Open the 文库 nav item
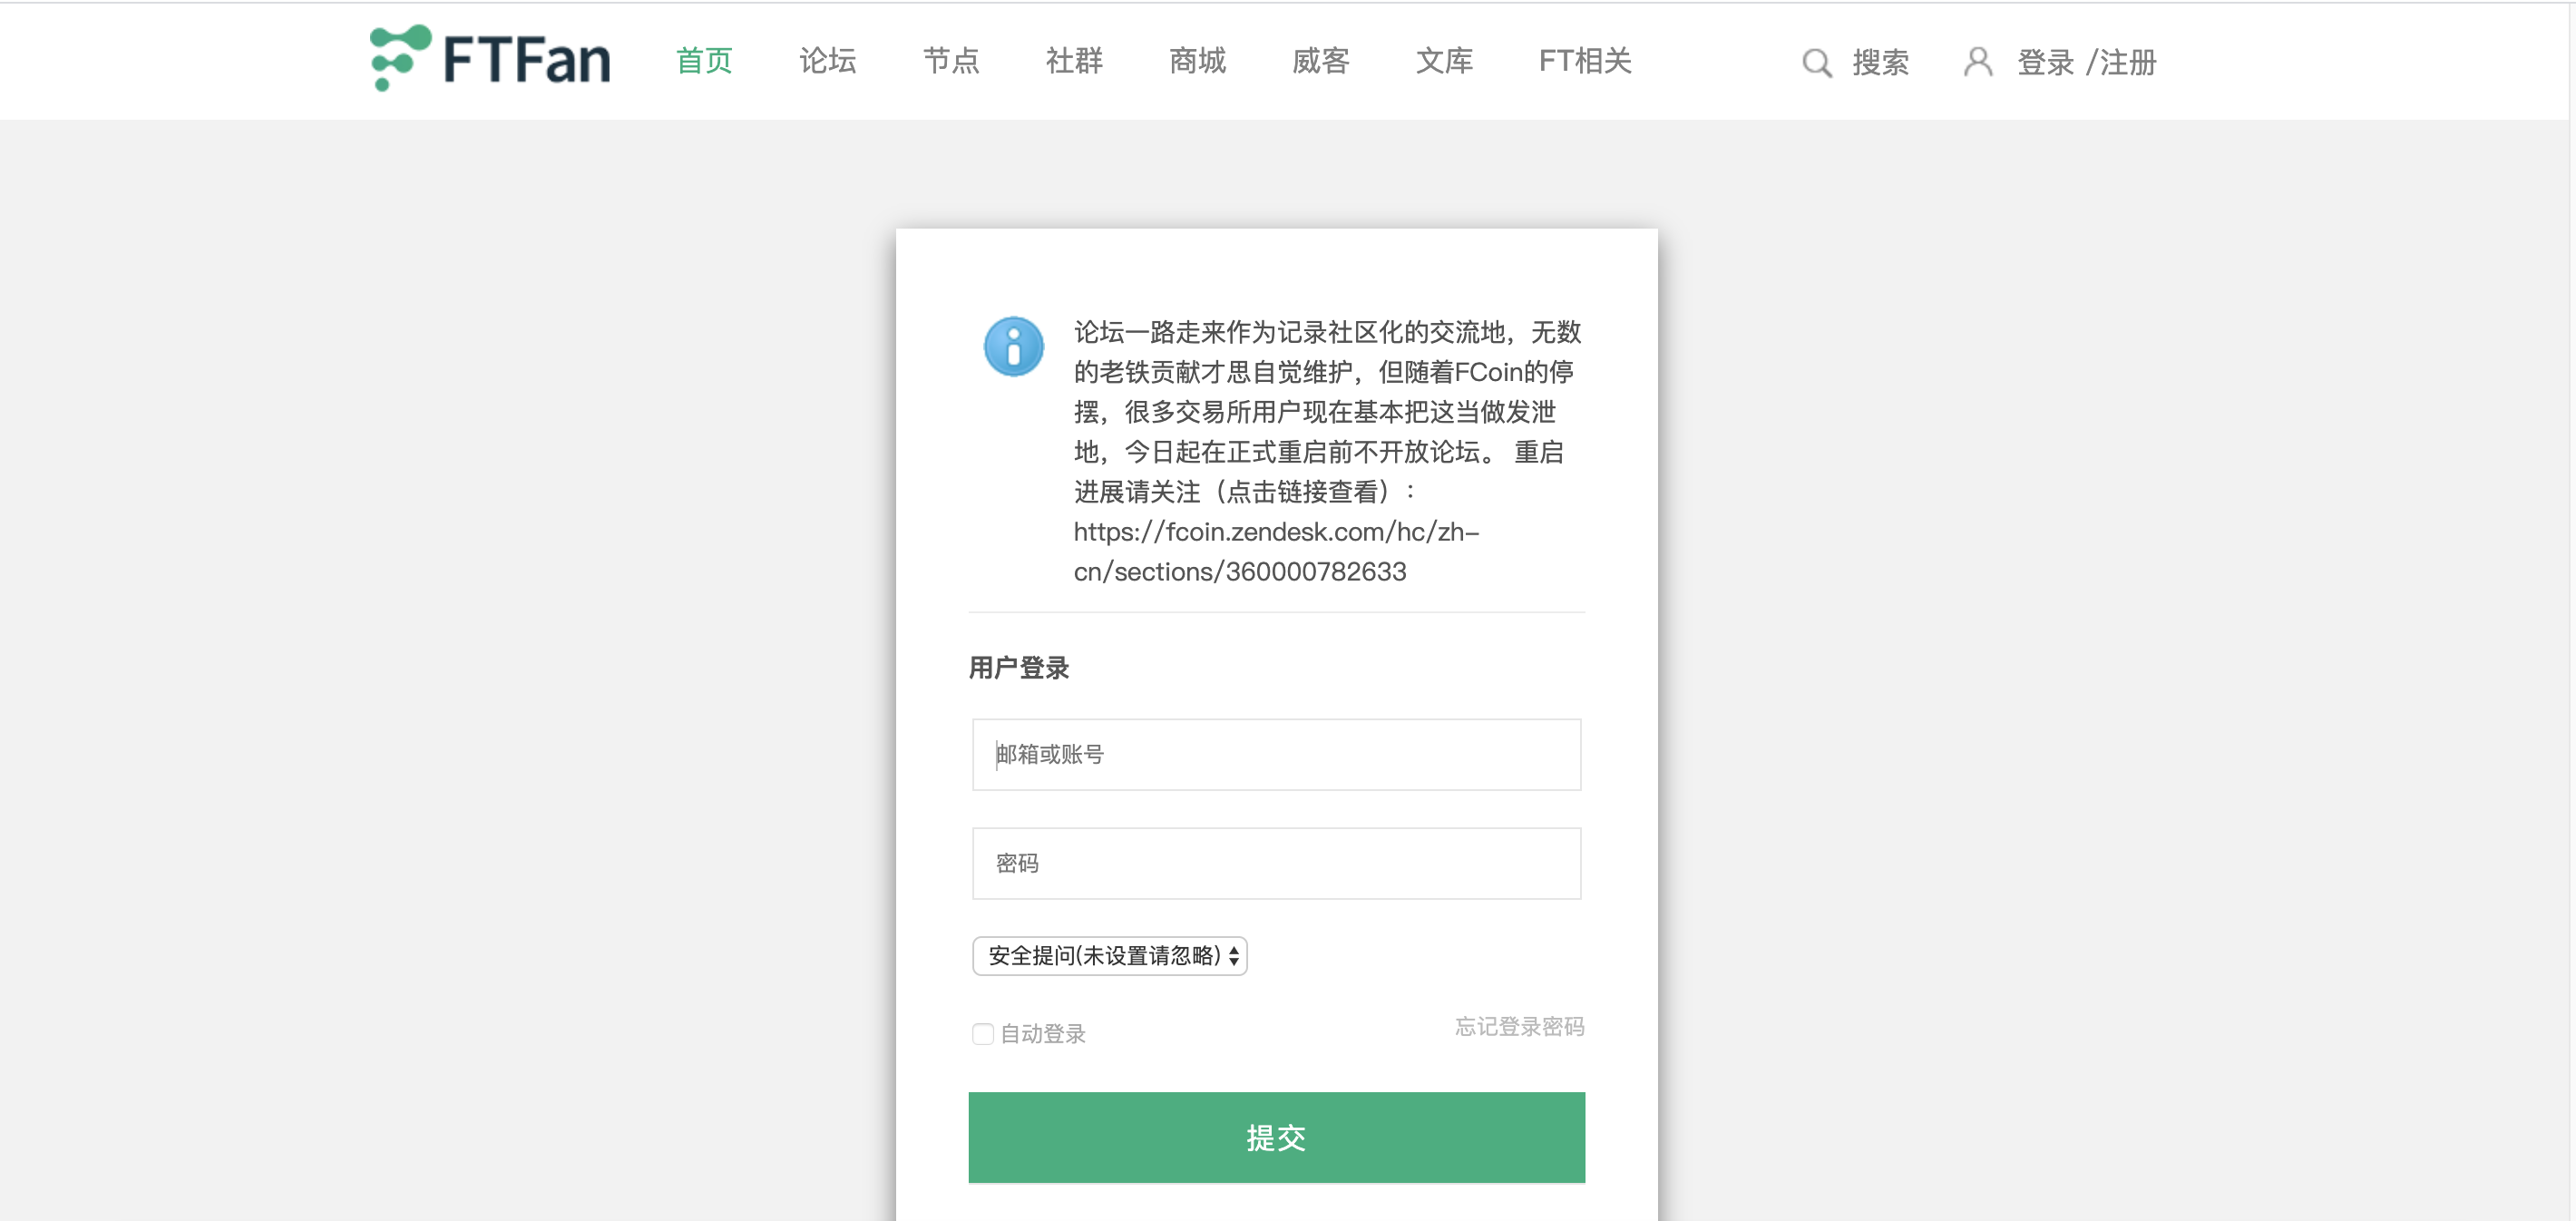Screen dimensions: 2576x1221 pos(1444,61)
